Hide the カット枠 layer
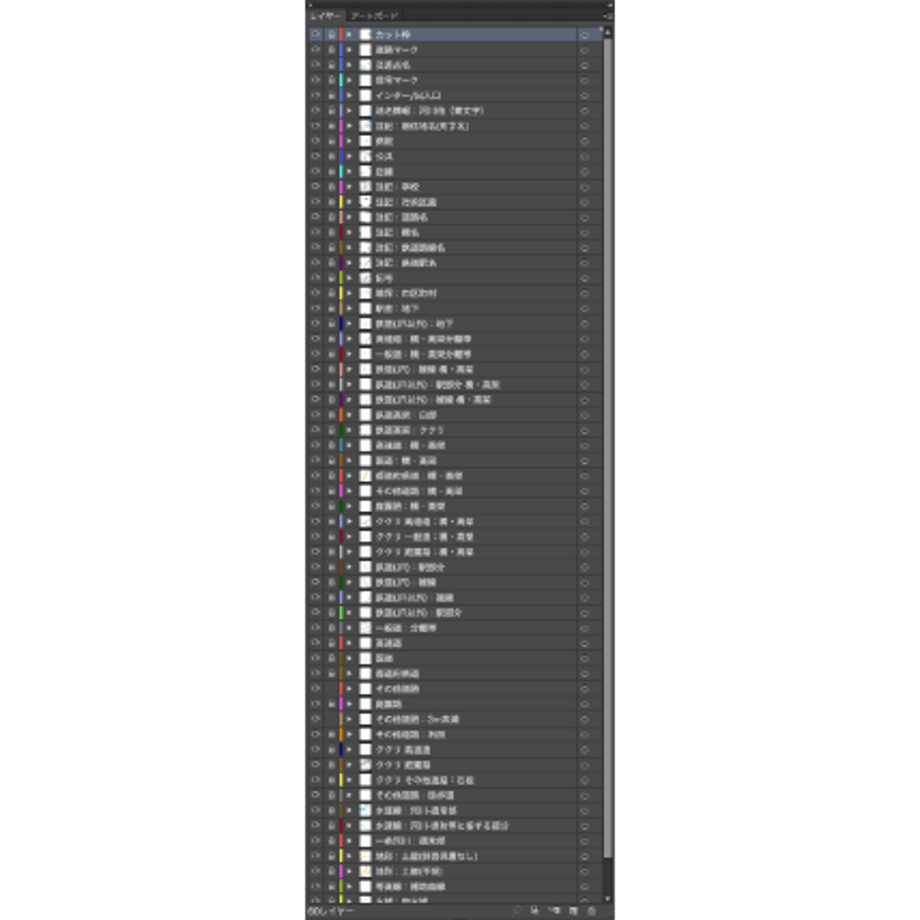 [316, 35]
